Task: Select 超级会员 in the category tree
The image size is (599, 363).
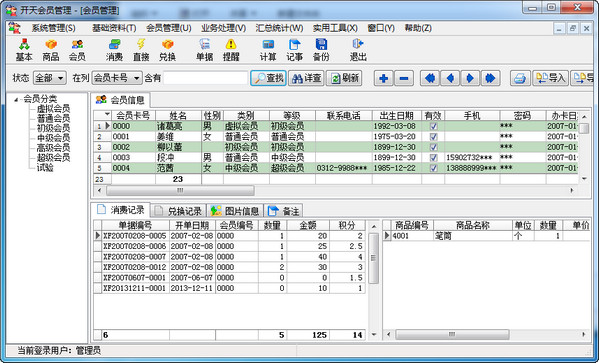Action: pyautogui.click(x=53, y=157)
